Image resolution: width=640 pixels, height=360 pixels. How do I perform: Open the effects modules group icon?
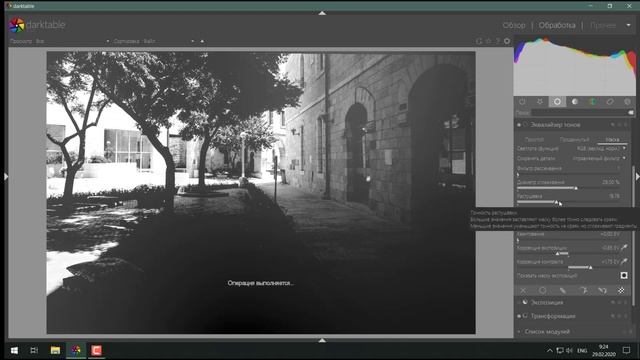[627, 102]
